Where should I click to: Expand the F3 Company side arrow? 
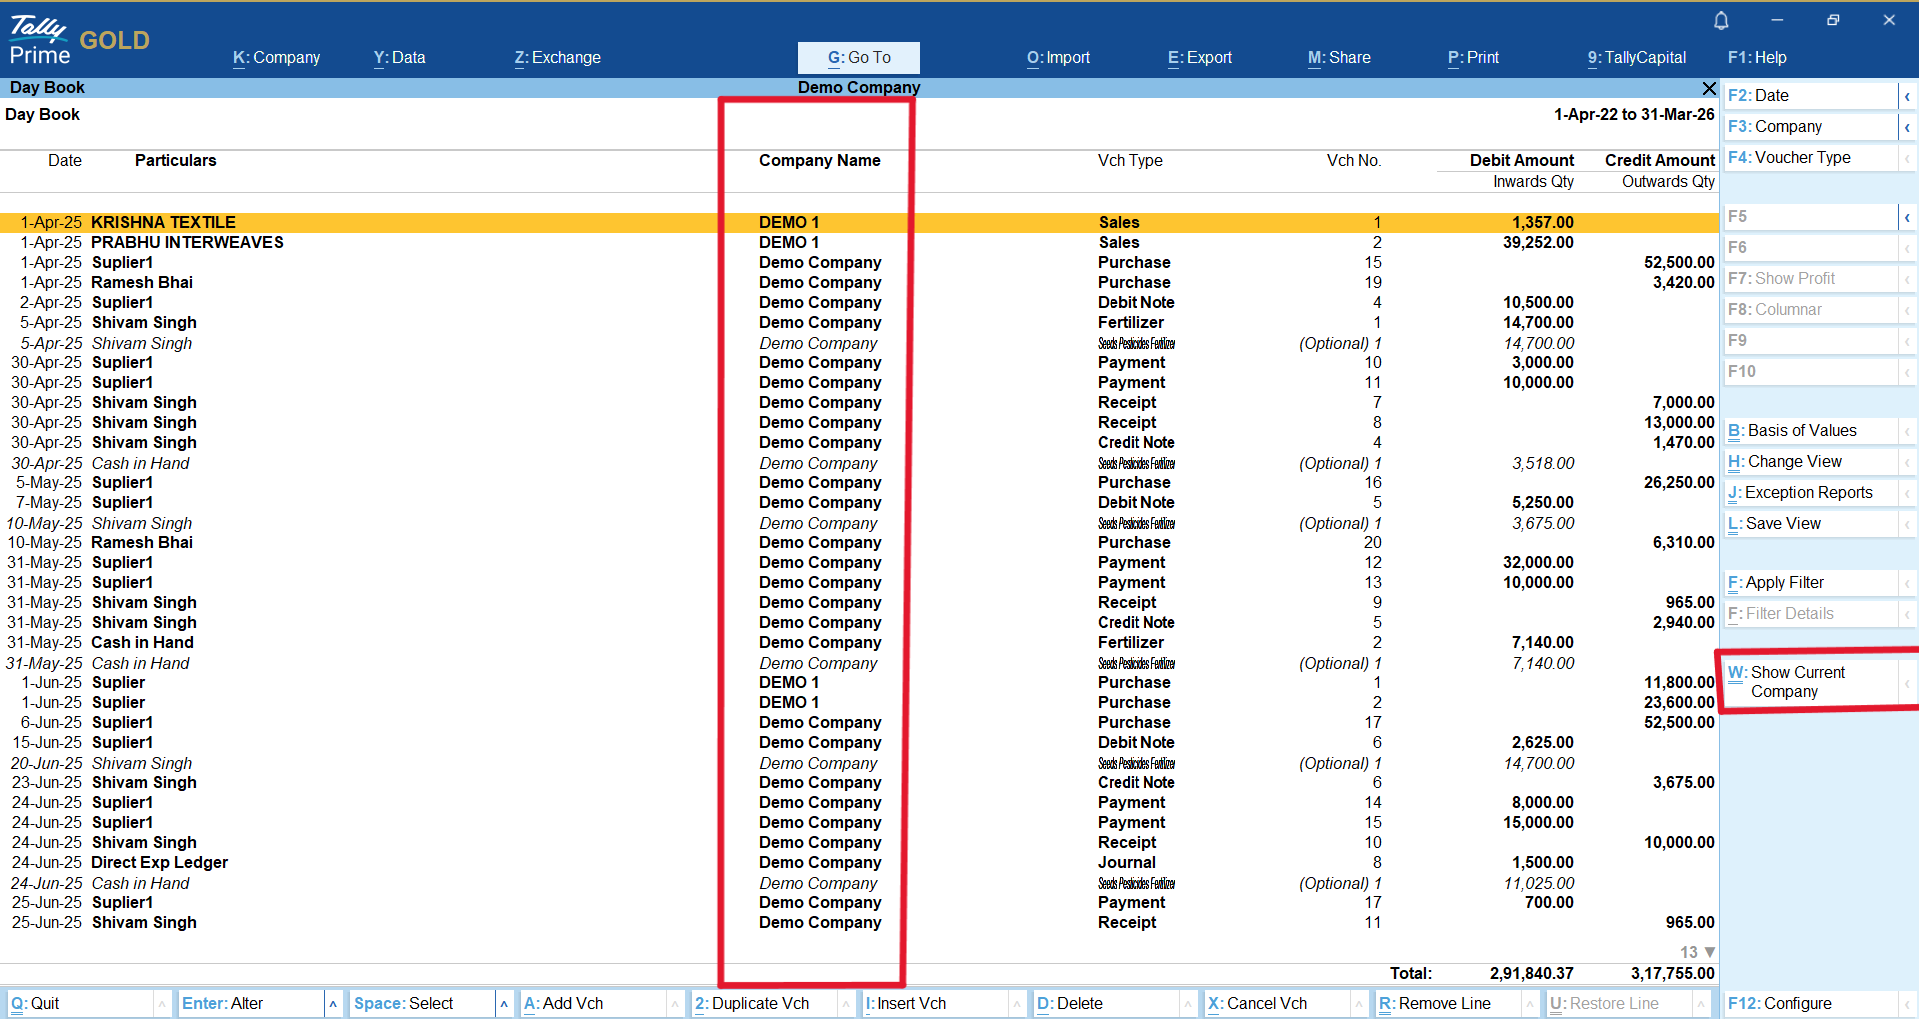(1907, 127)
